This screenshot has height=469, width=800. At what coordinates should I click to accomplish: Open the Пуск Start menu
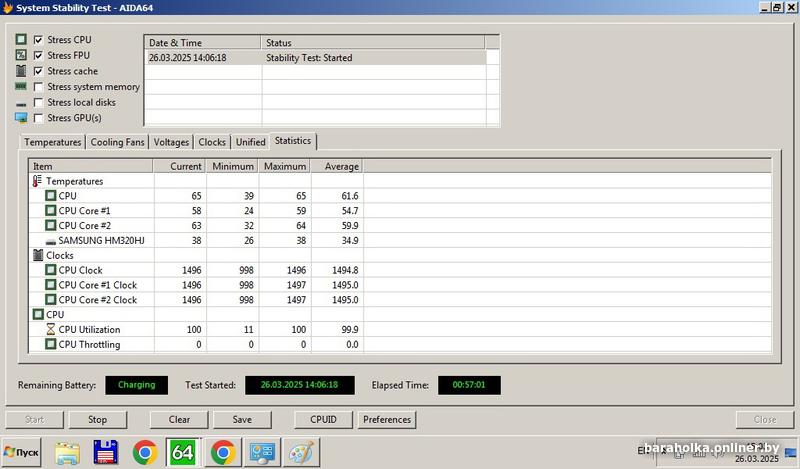[21, 452]
